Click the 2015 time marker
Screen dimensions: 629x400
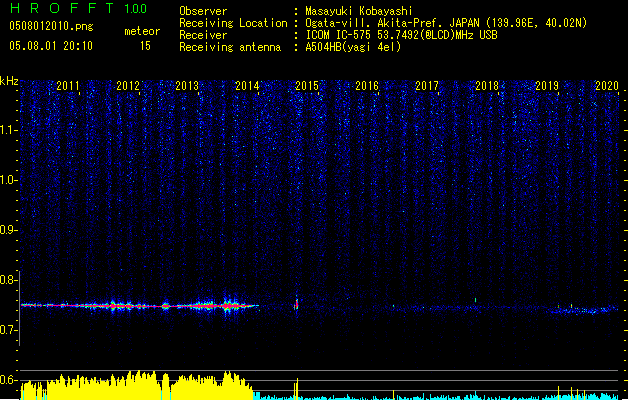coord(307,86)
